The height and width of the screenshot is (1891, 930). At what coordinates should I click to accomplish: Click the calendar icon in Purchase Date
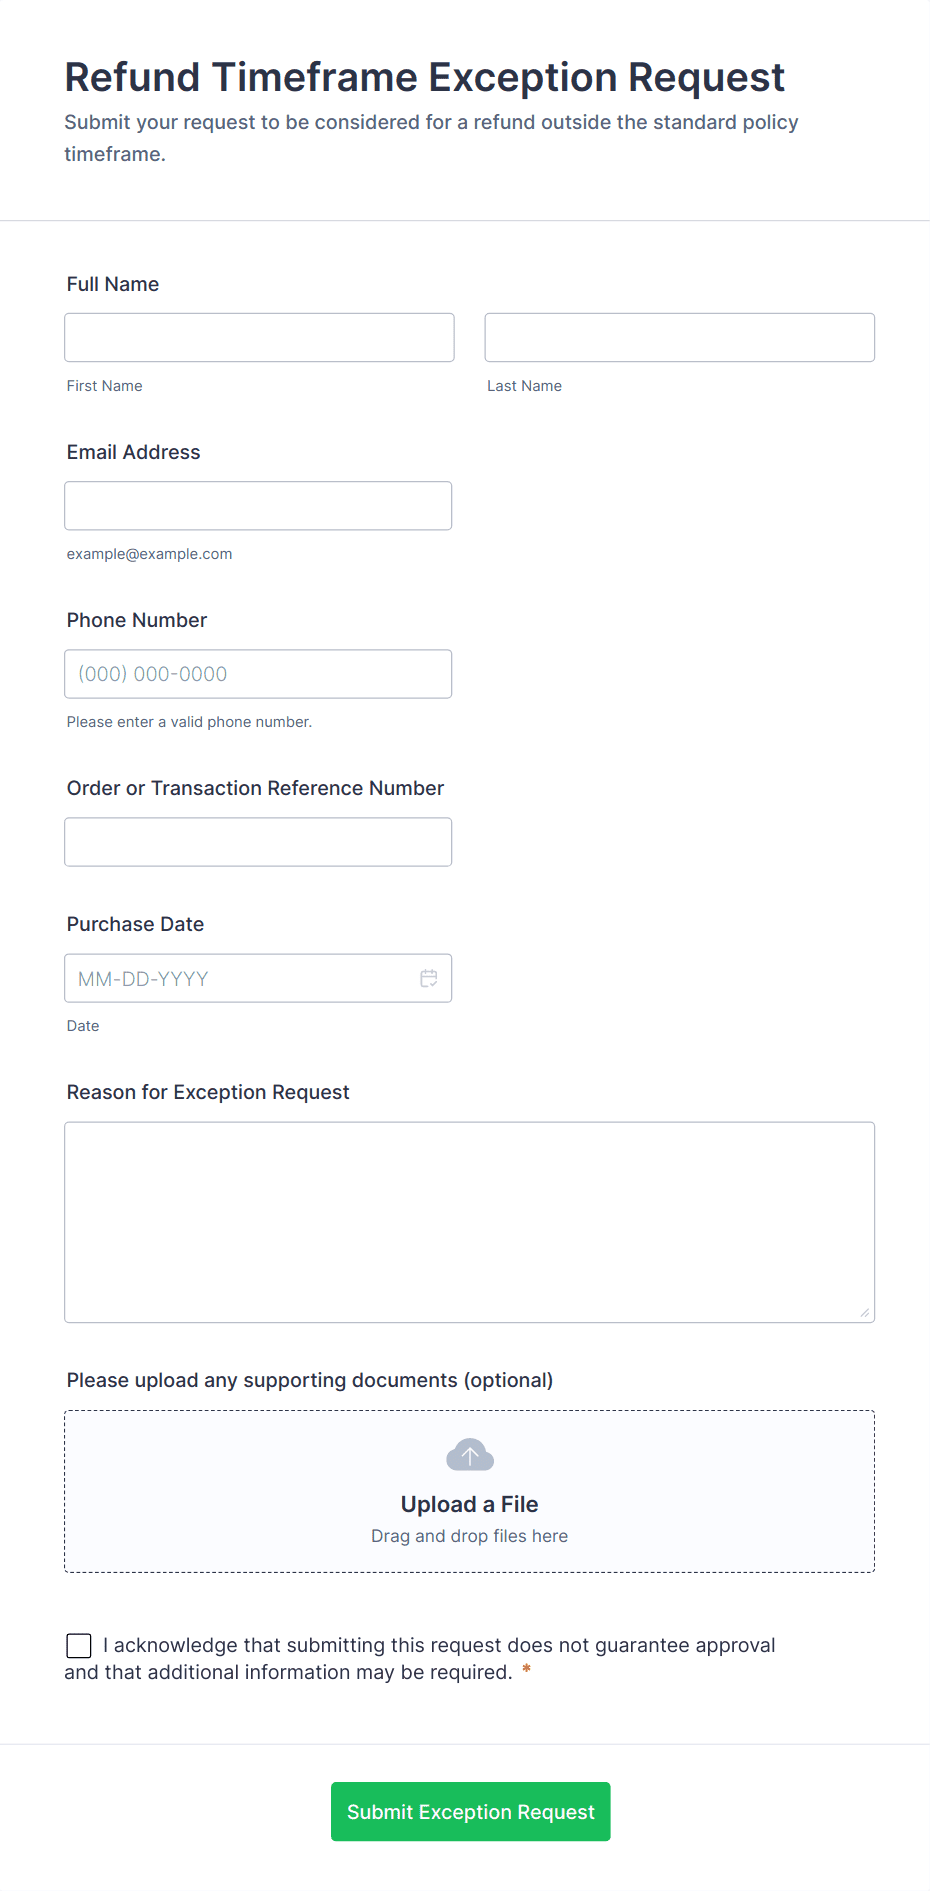pos(429,978)
